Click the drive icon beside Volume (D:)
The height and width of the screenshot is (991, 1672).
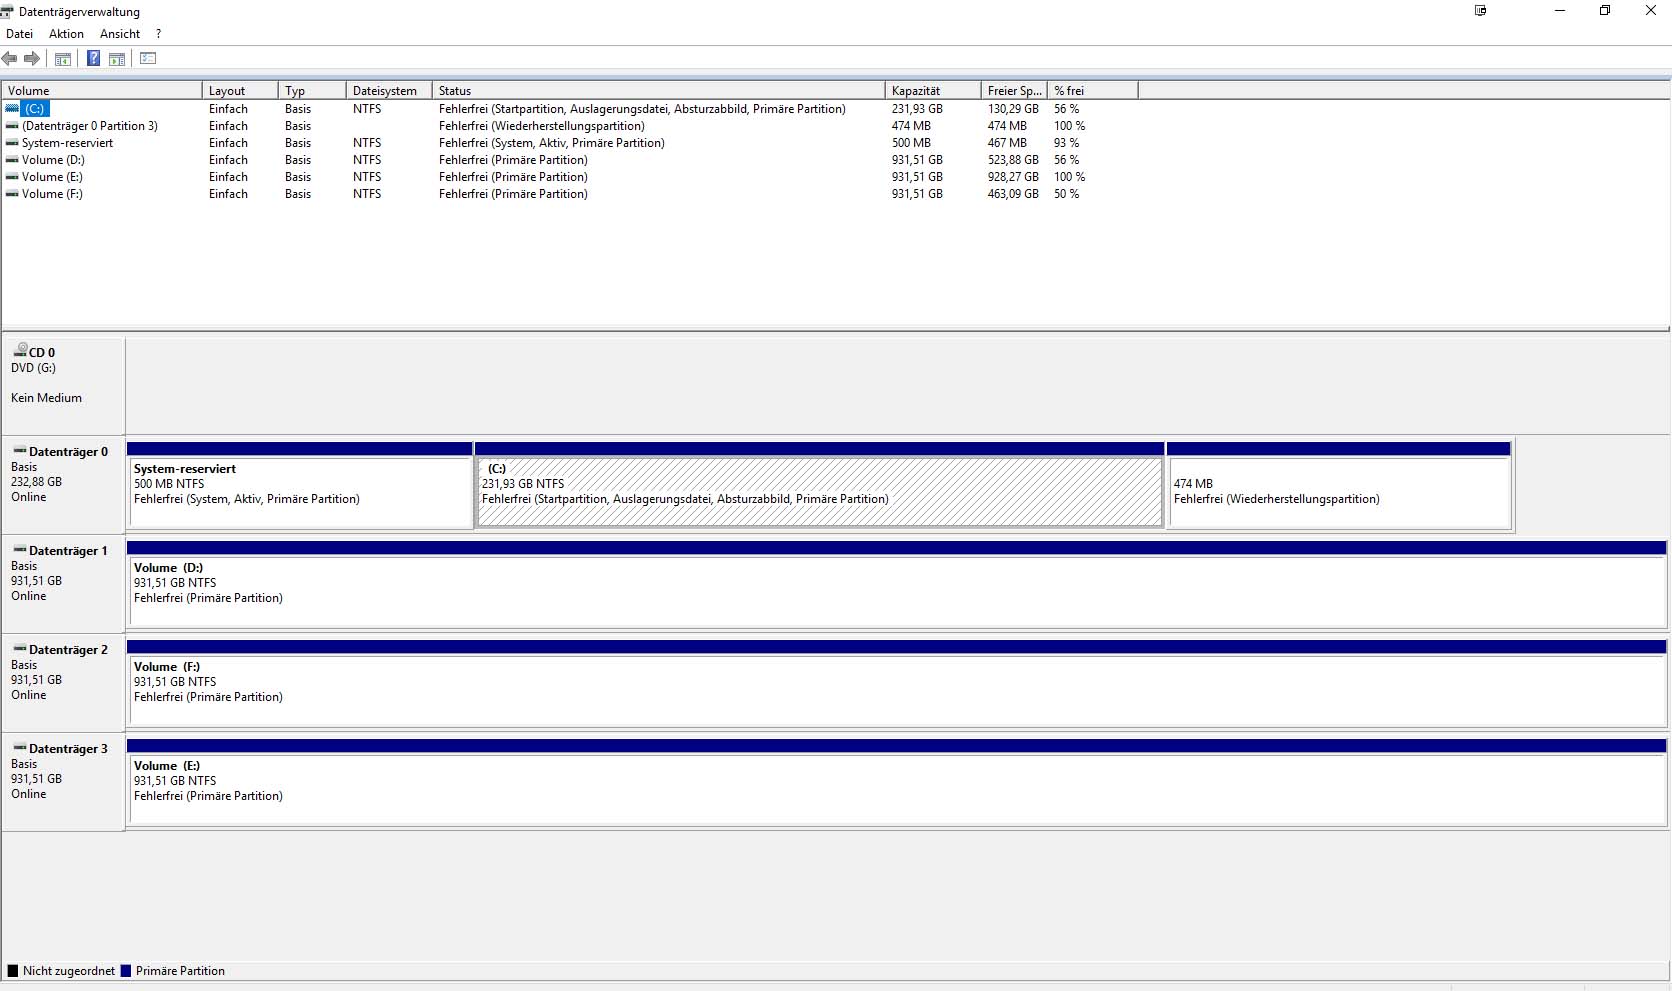point(12,160)
